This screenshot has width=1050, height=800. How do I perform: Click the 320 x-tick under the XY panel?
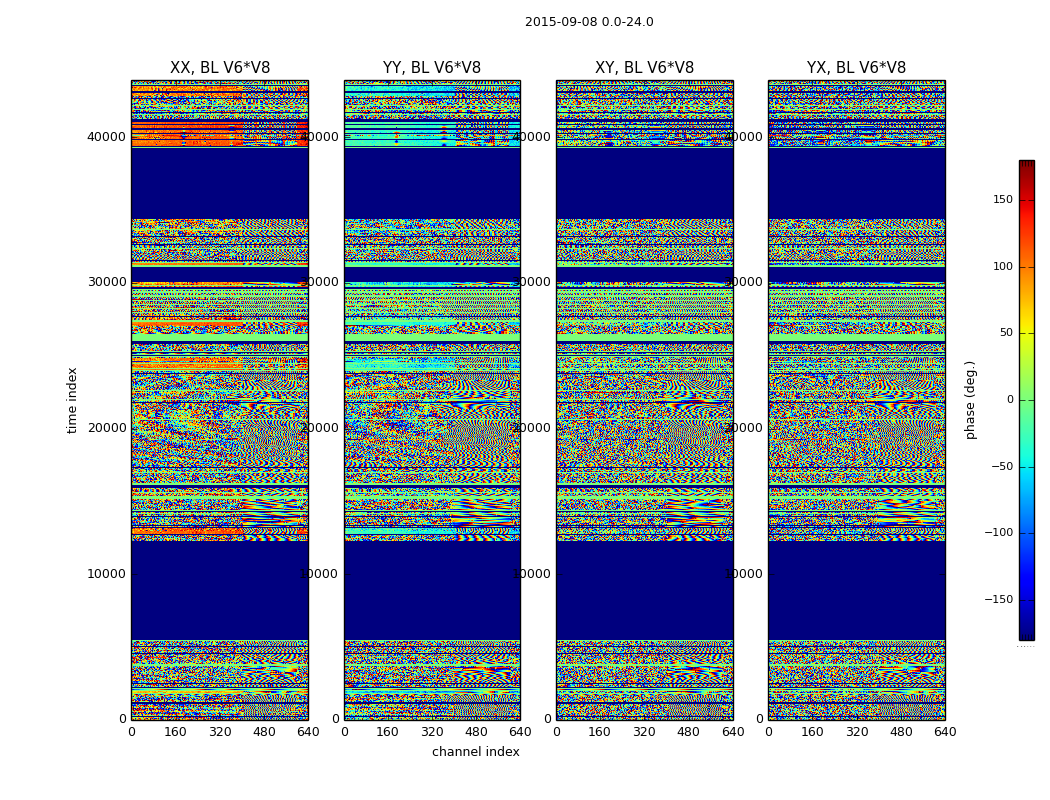pyautogui.click(x=644, y=732)
